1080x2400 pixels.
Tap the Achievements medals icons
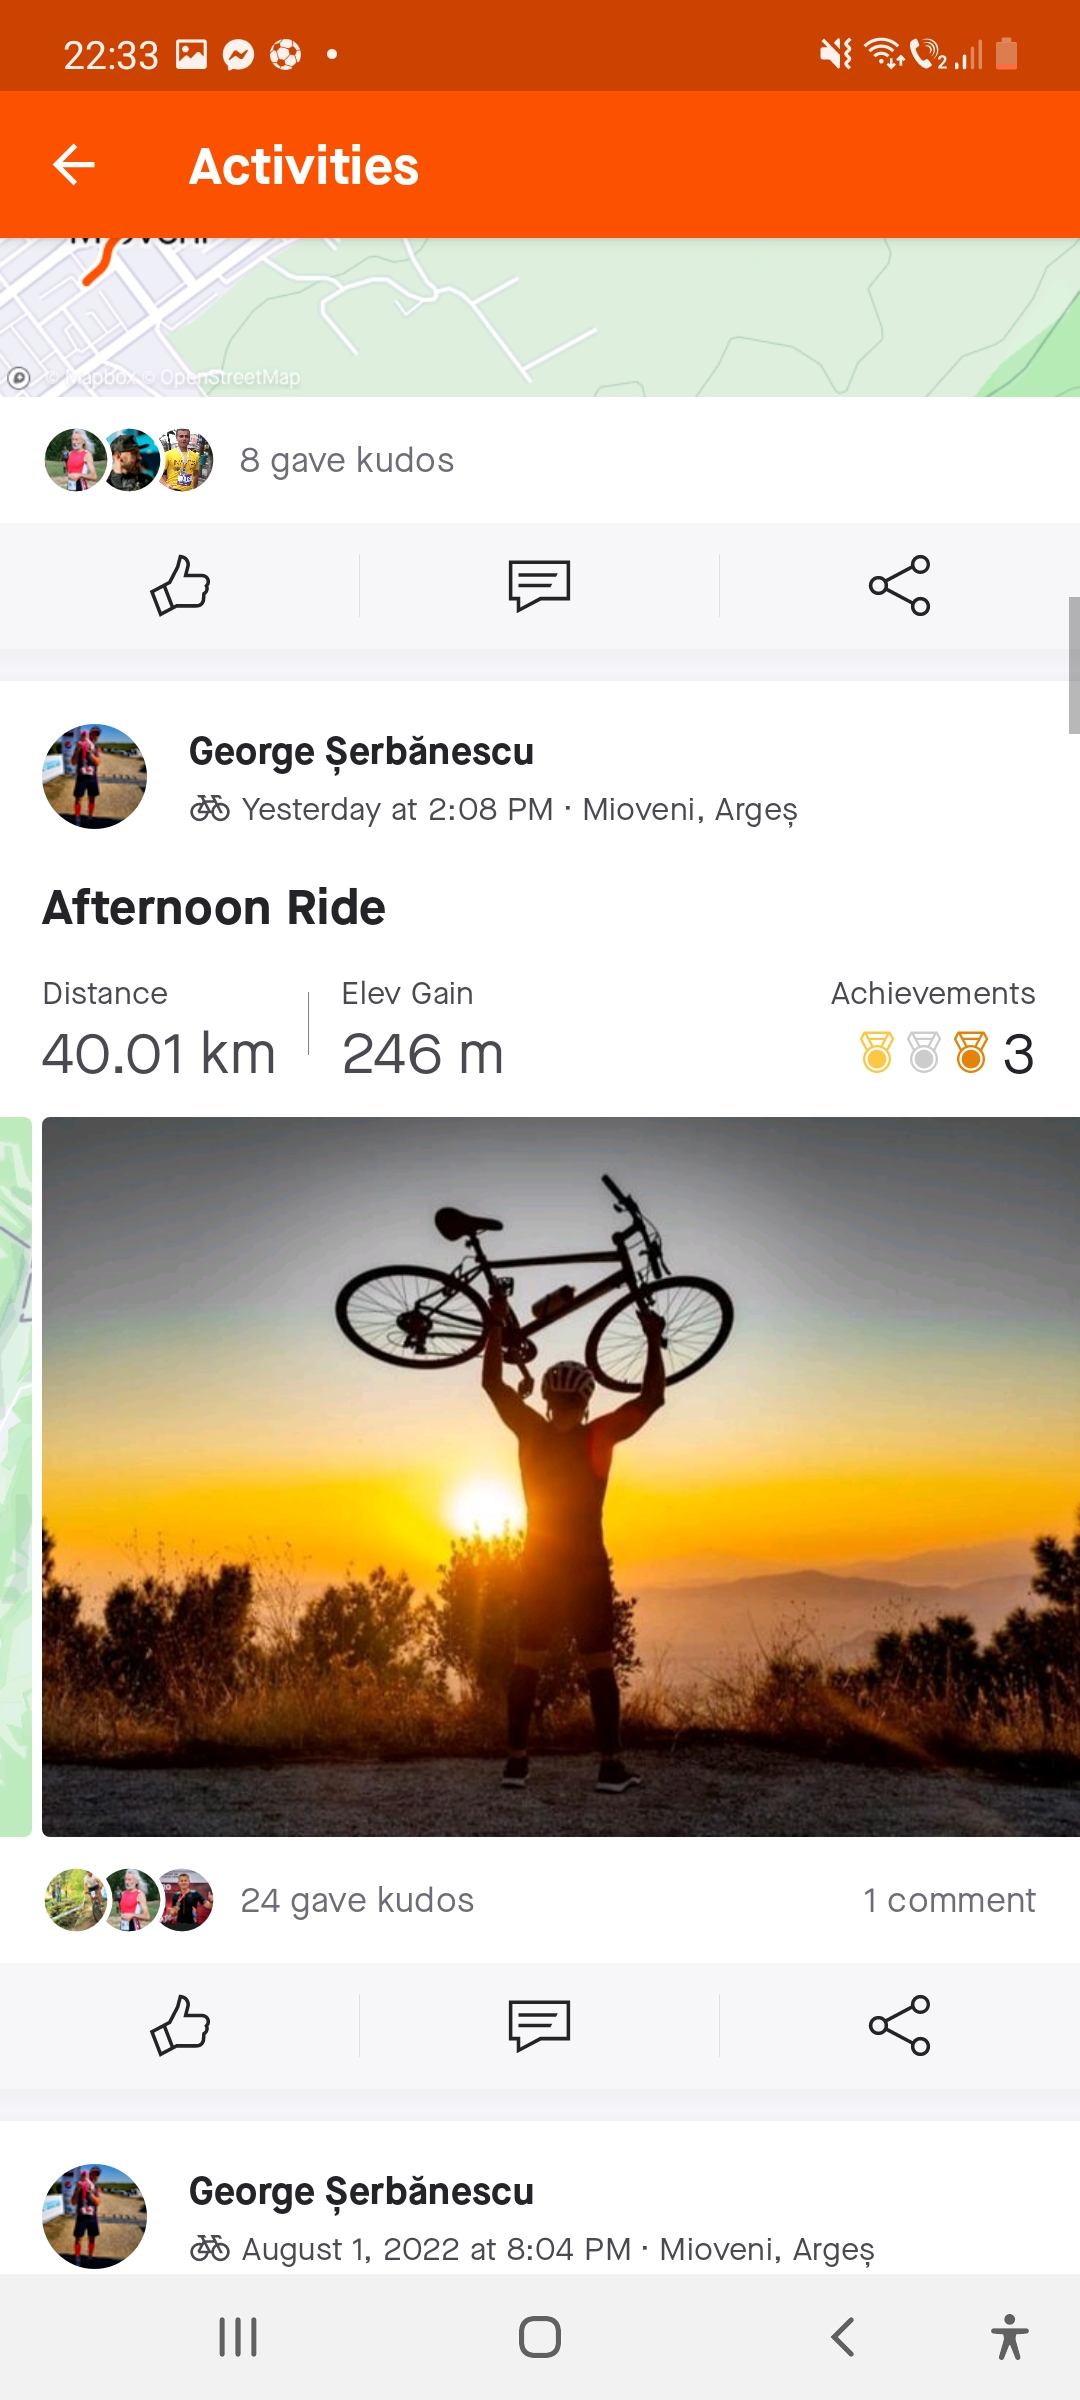pyautogui.click(x=923, y=1053)
